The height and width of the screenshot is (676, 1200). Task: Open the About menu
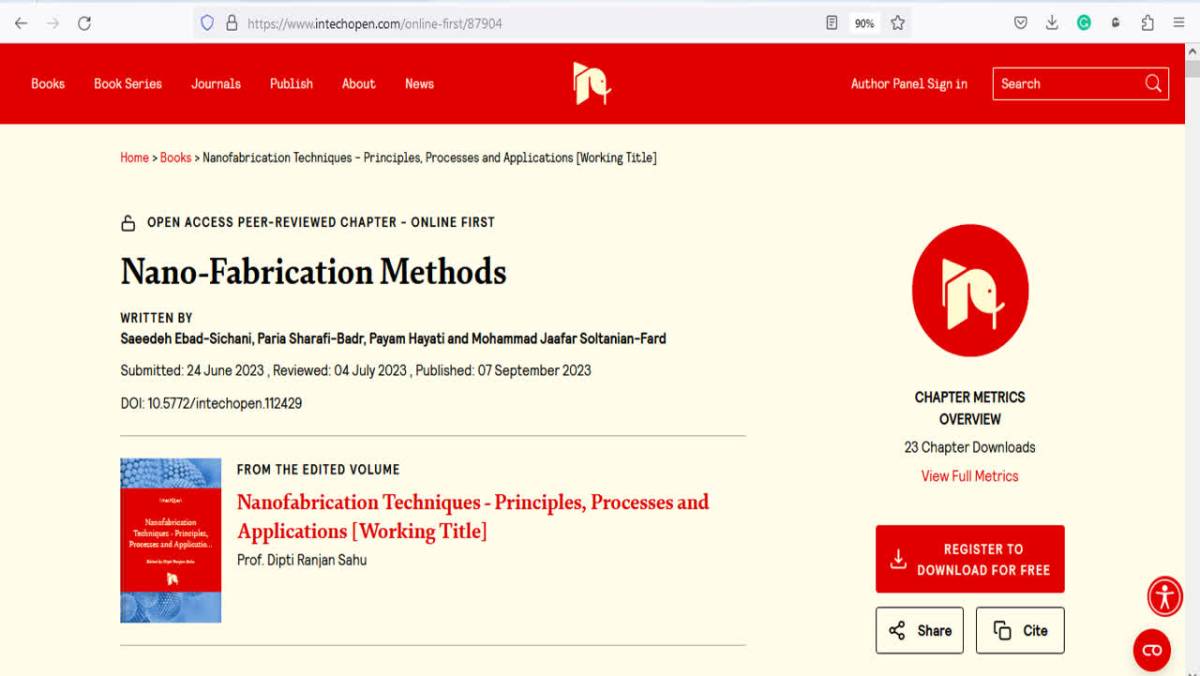point(359,84)
